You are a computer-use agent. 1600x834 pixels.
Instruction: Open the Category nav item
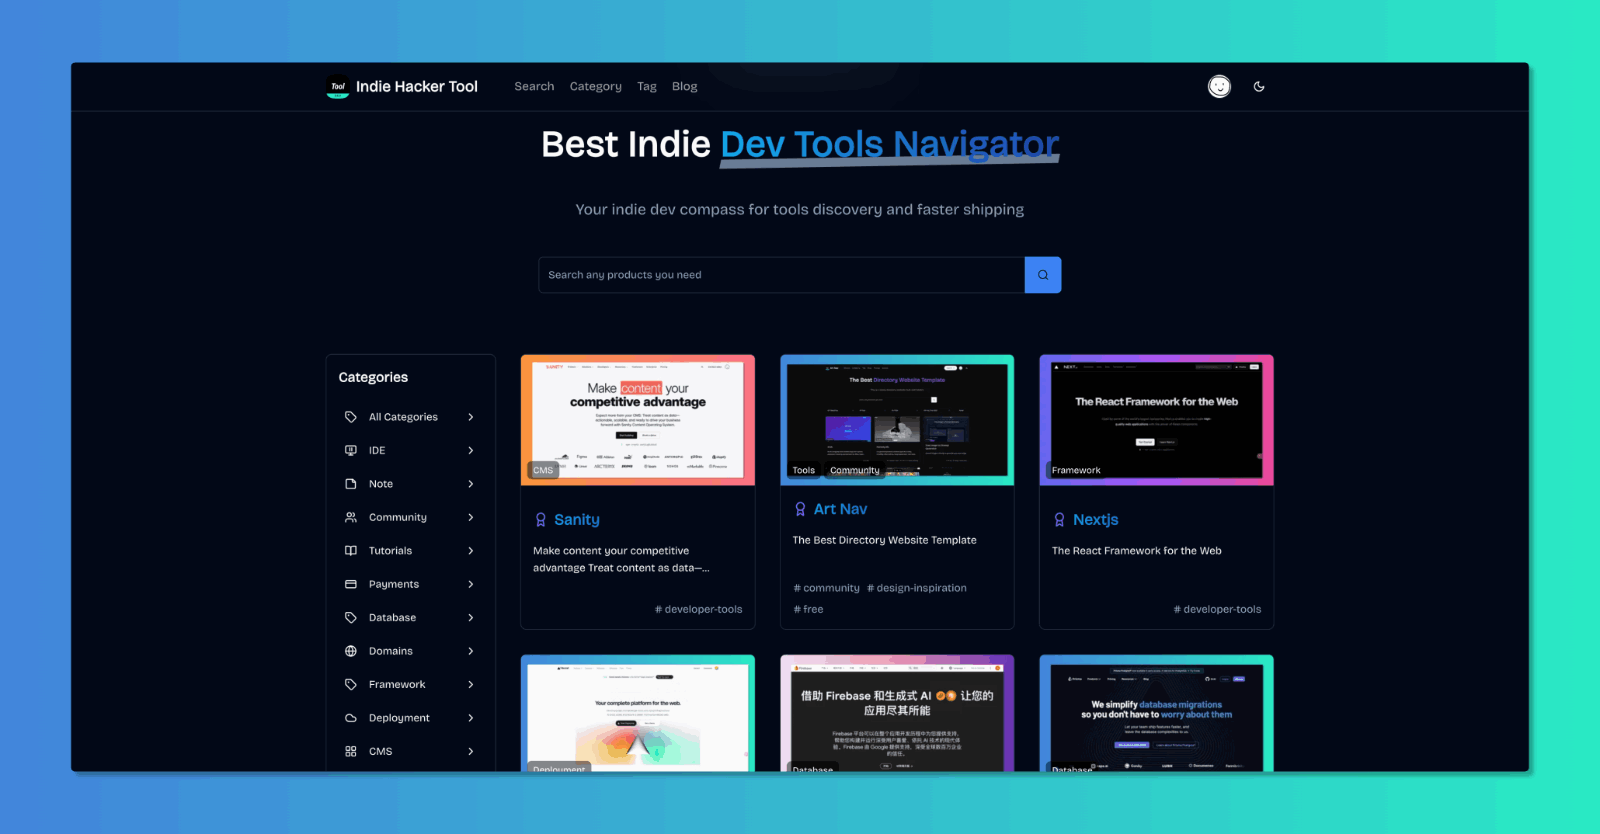tap(596, 87)
